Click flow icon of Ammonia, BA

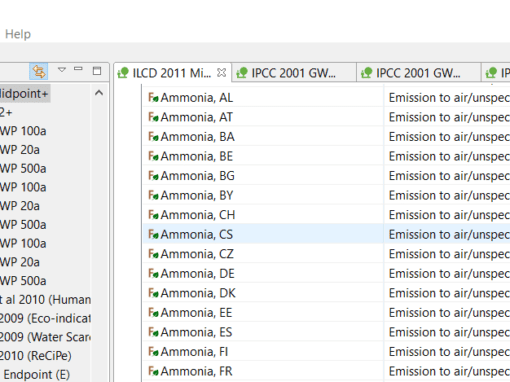153,137
